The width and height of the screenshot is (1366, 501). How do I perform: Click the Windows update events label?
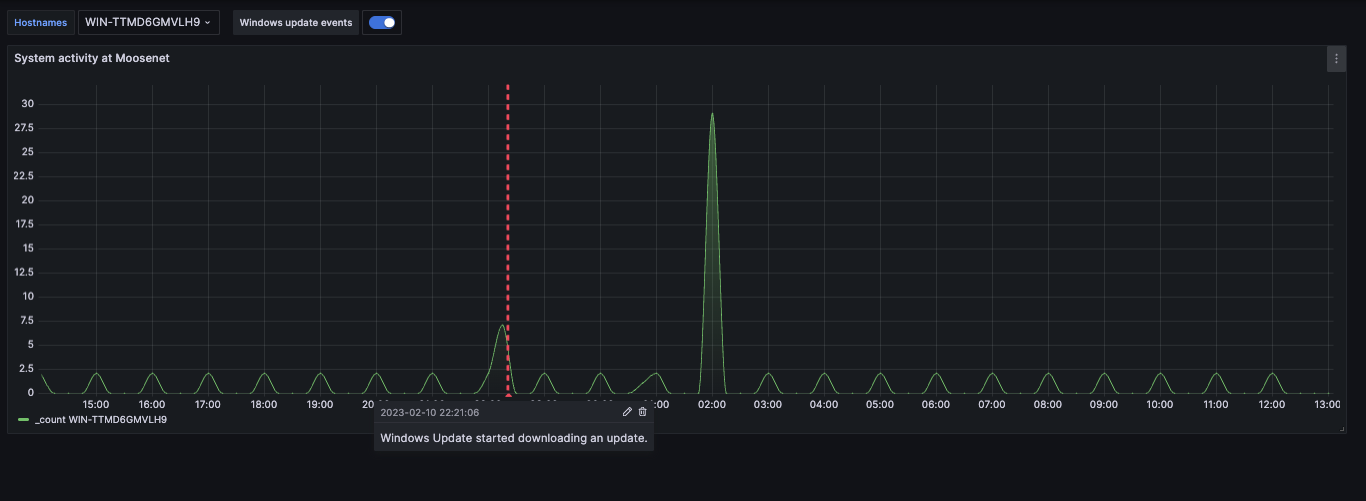295,23
